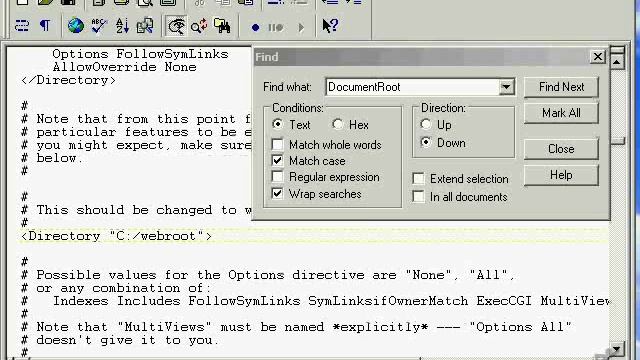
Task: Click the text Options FollowSymLinks
Action: [x=140, y=54]
